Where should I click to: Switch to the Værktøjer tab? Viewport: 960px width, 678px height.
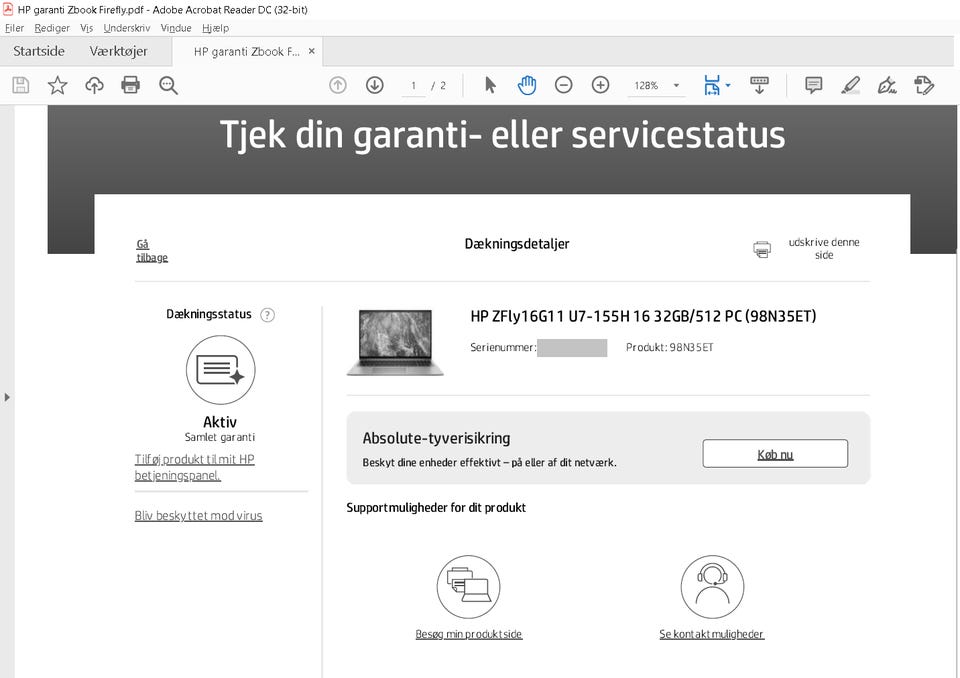tap(118, 51)
